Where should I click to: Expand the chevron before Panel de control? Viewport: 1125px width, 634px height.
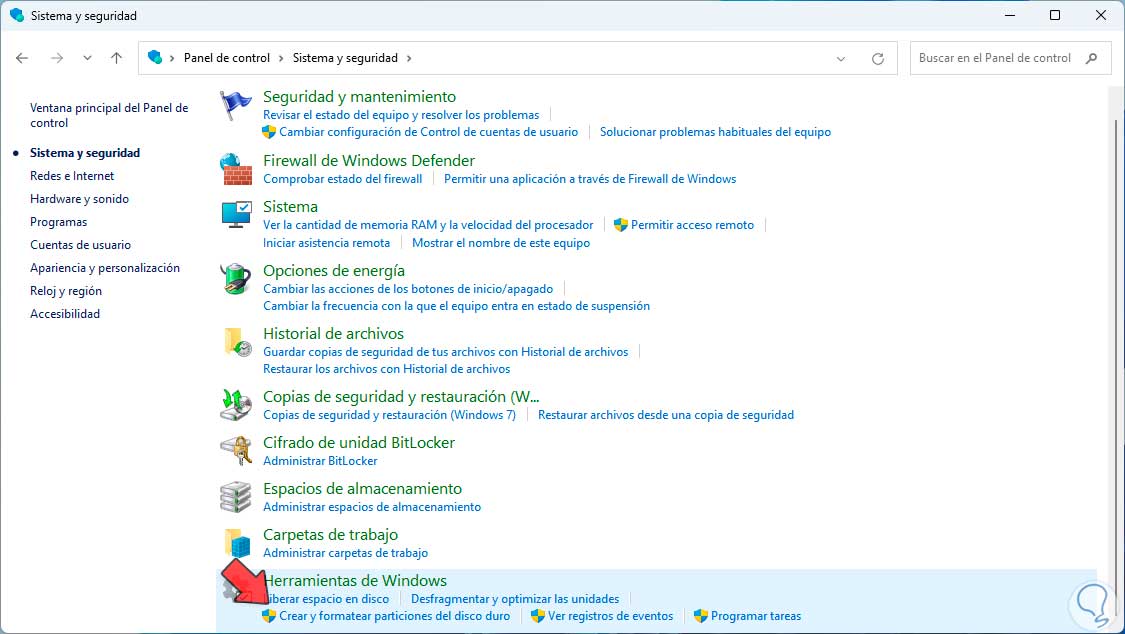point(172,58)
